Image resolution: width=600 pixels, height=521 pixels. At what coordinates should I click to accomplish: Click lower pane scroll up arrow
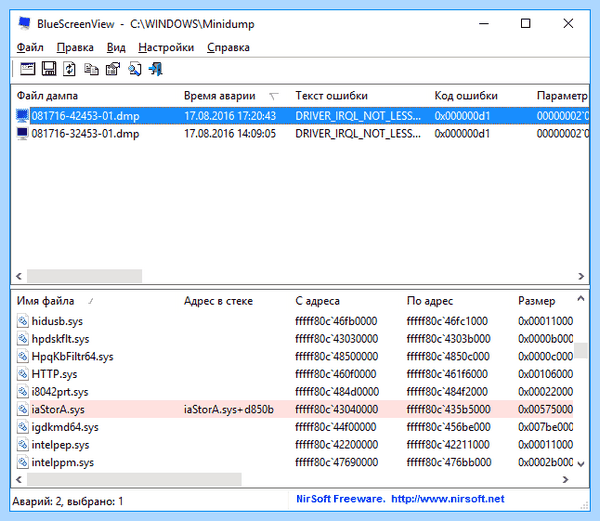coord(581,299)
